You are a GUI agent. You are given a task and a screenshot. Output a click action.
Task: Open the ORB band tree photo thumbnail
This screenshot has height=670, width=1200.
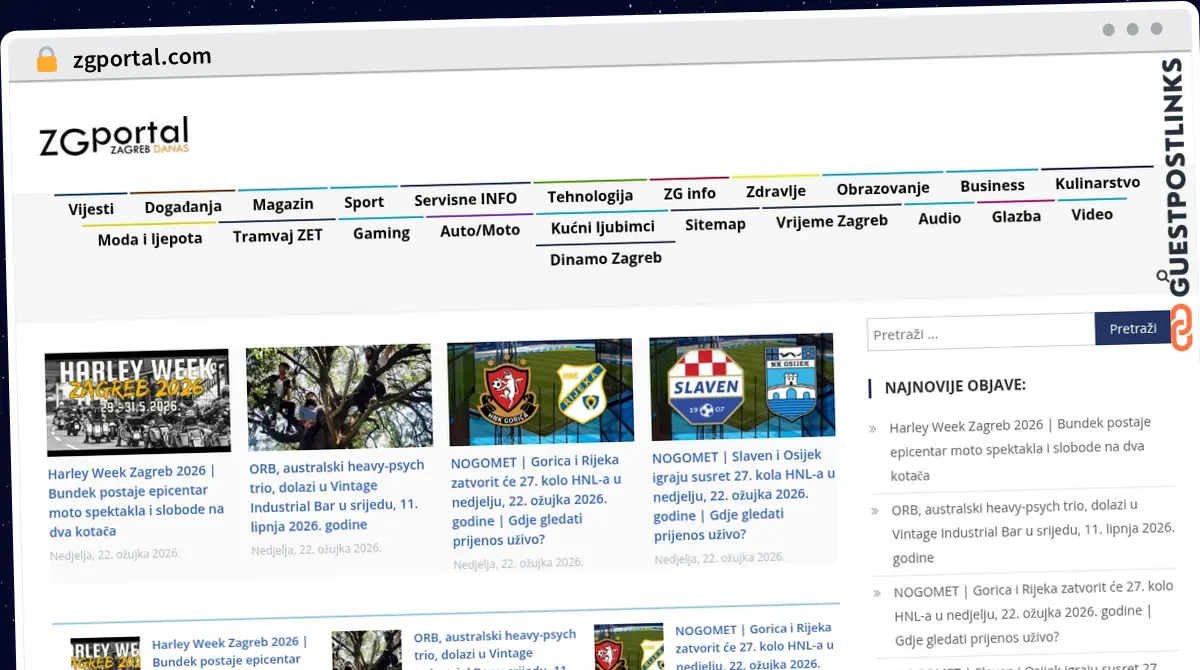(x=339, y=396)
